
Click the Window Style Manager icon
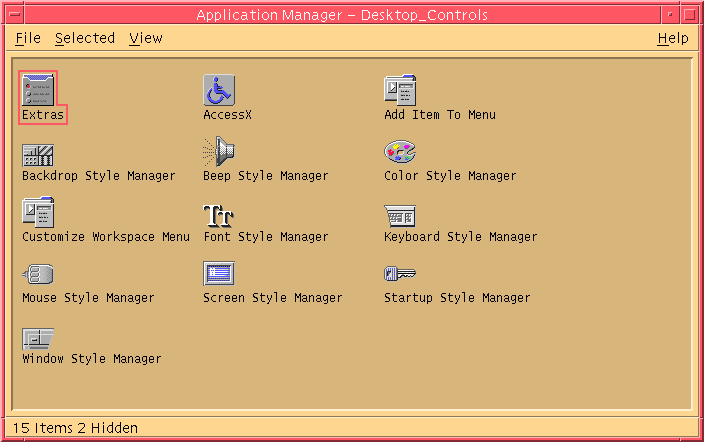click(x=38, y=337)
